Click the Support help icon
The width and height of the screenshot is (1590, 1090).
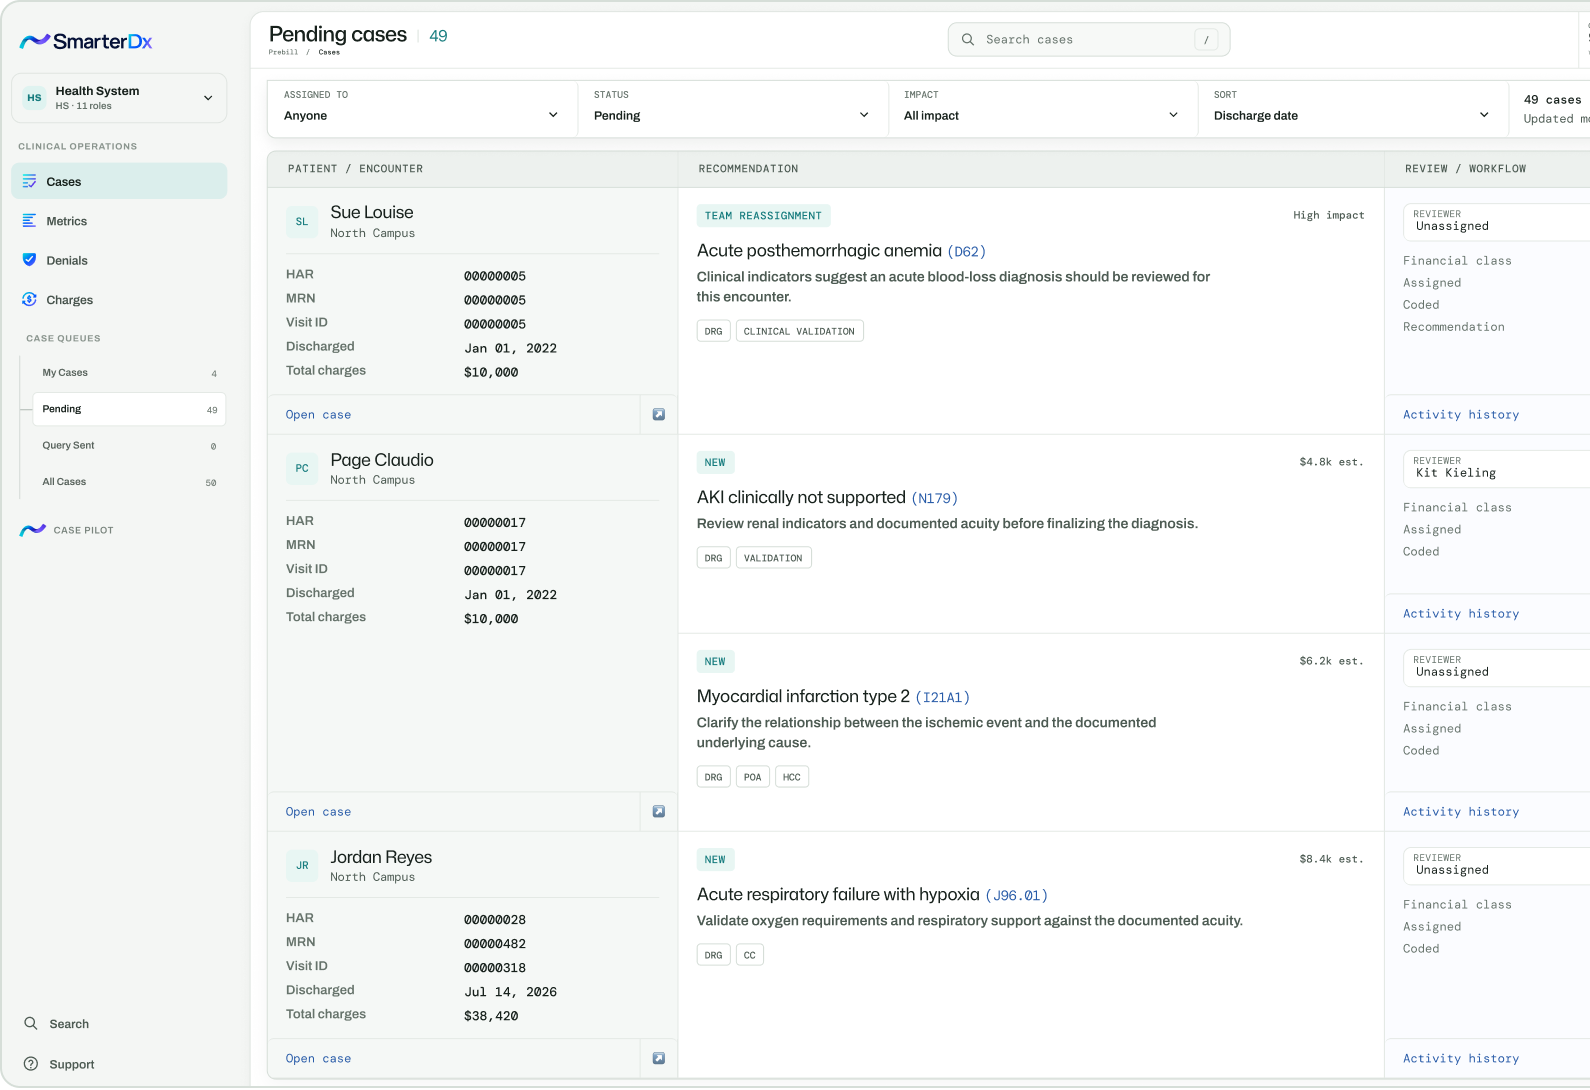point(31,1064)
